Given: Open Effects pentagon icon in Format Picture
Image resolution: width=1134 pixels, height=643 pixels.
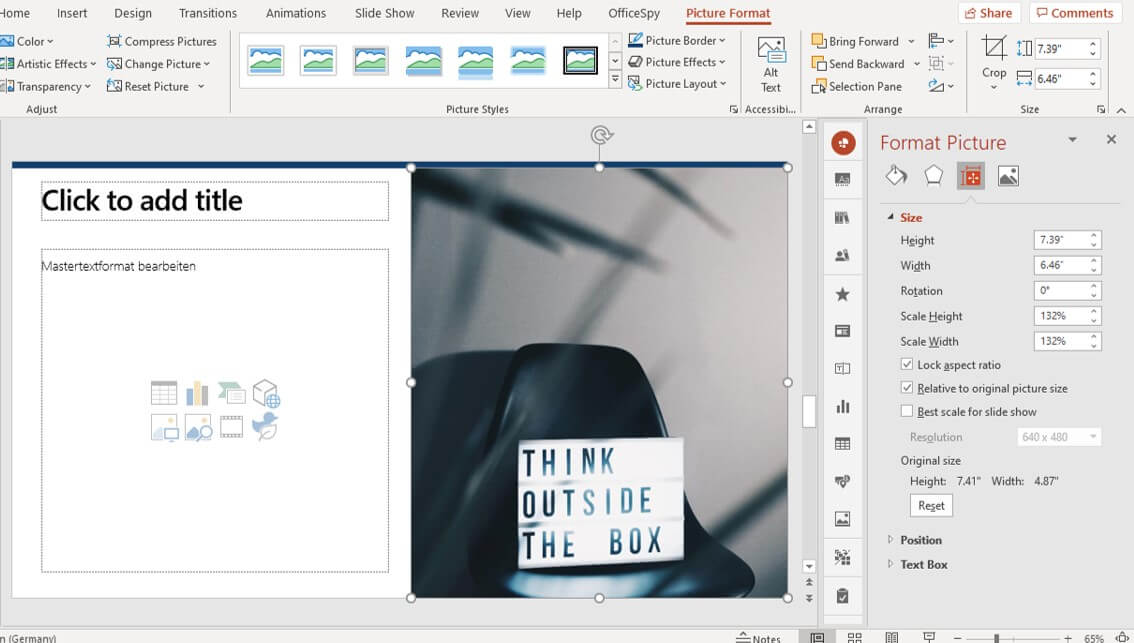Looking at the screenshot, I should pos(933,176).
